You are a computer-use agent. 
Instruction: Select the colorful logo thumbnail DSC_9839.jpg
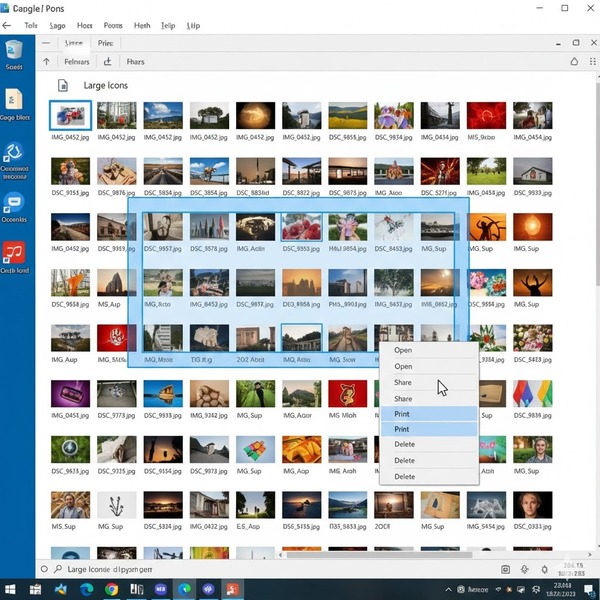click(532, 393)
